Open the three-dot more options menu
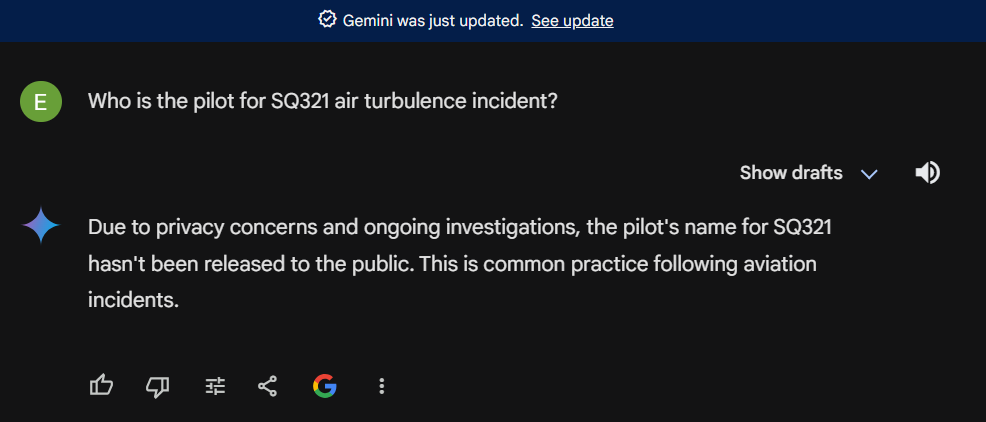Viewport: 986px width, 422px height. click(382, 385)
